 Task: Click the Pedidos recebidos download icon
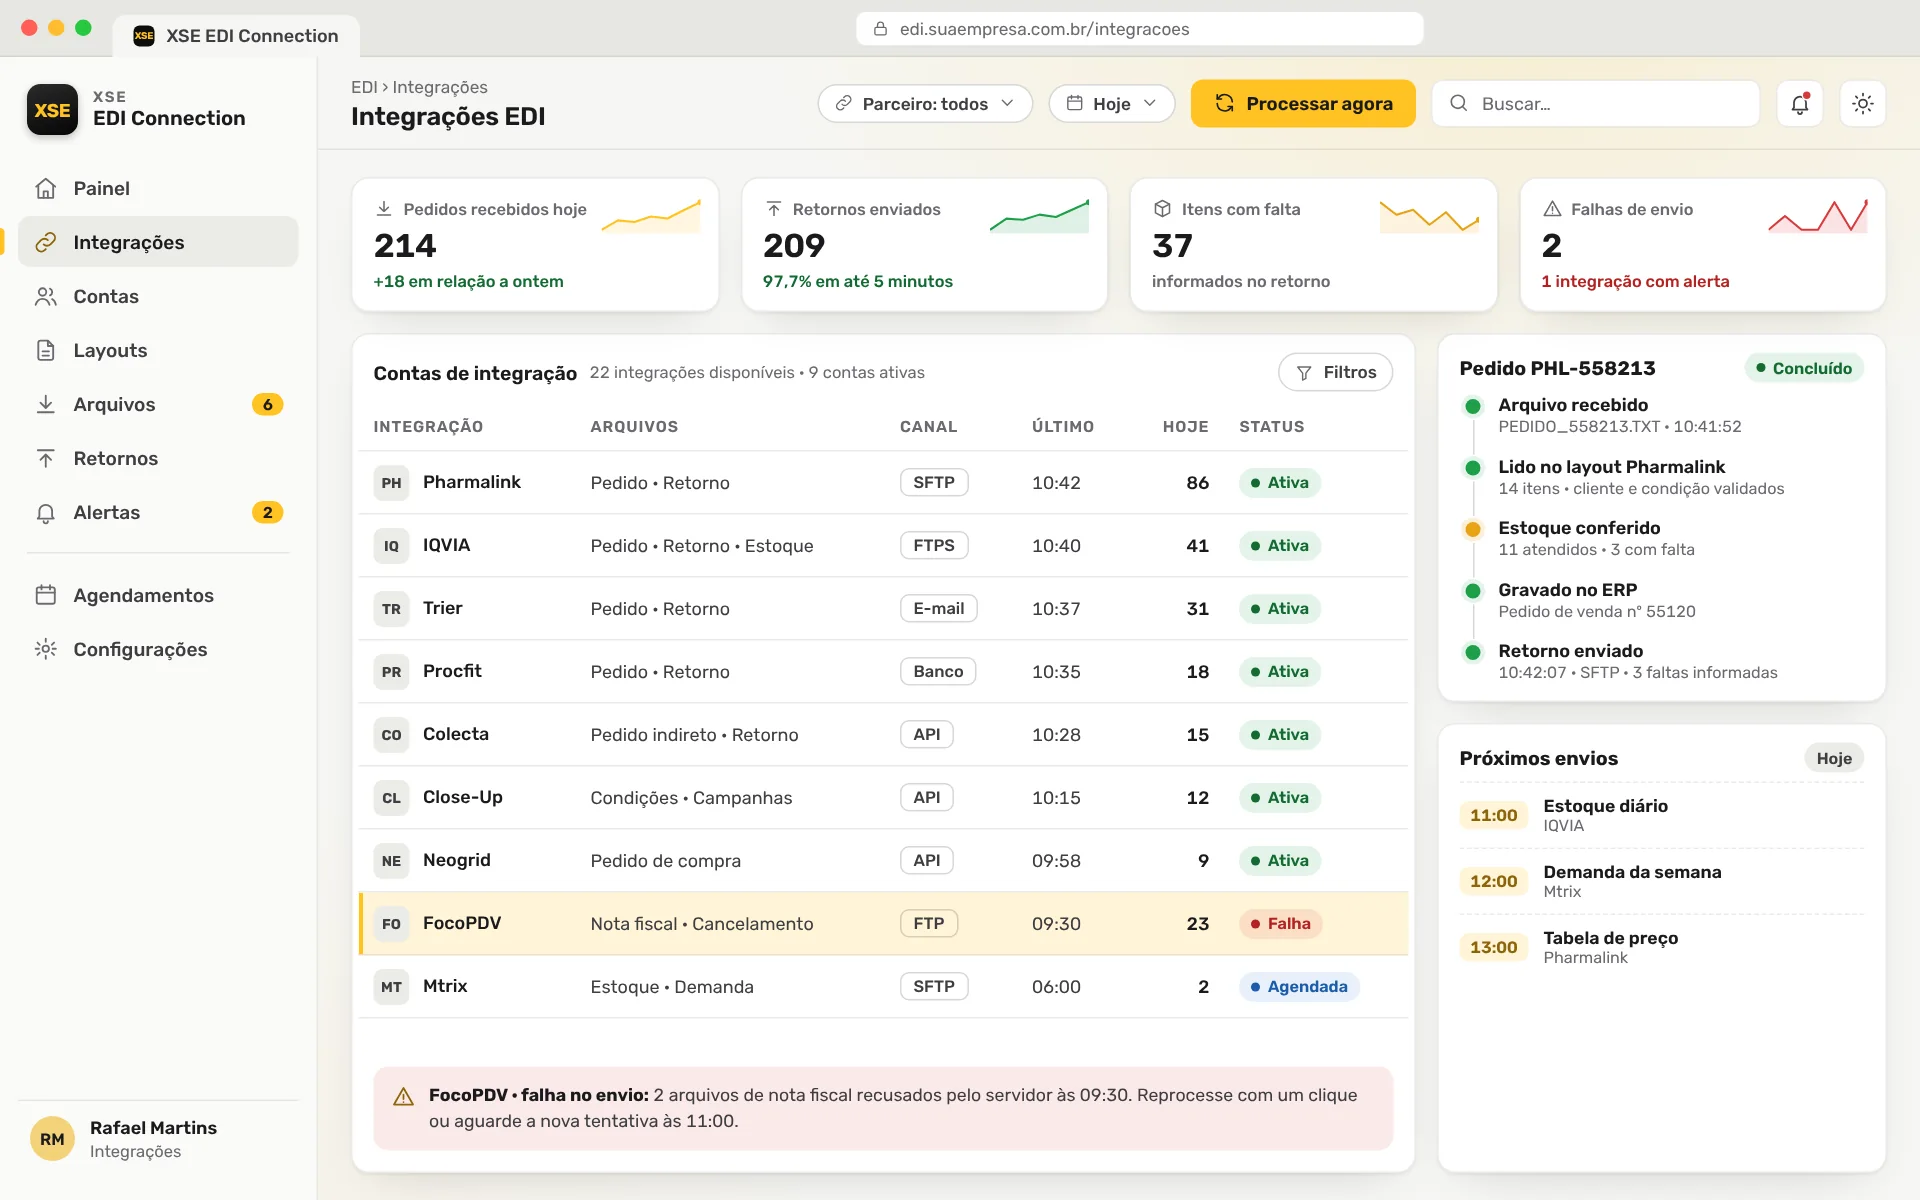[383, 209]
